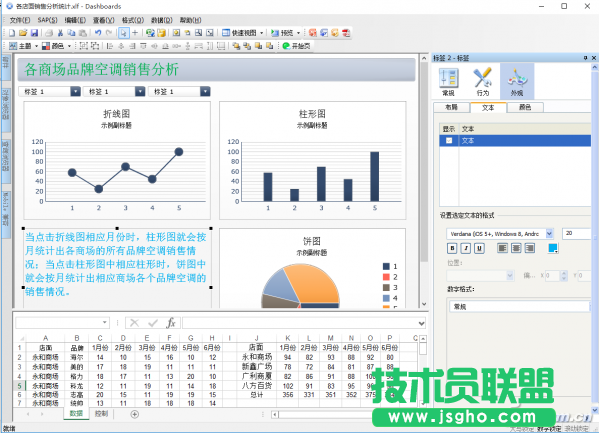Toggle the 文本 show checkbox

pos(449,141)
